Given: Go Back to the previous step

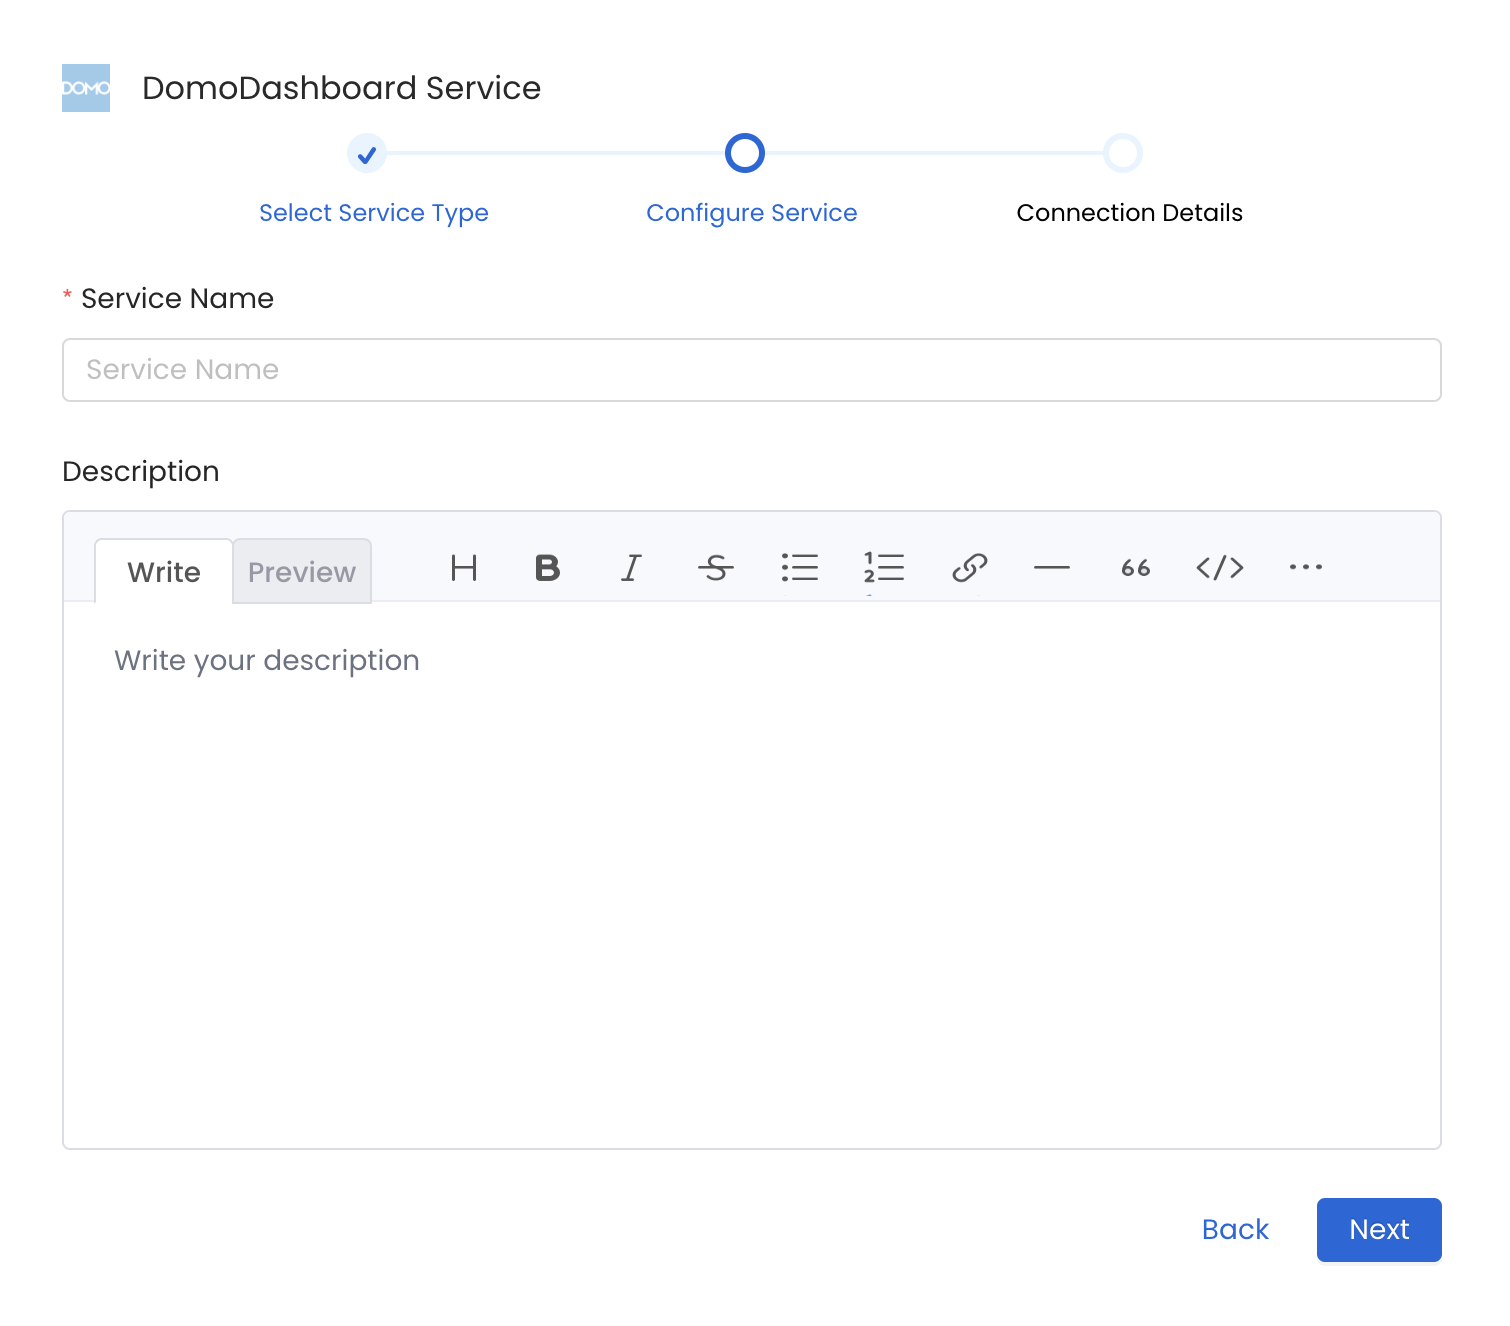Looking at the screenshot, I should tap(1235, 1230).
